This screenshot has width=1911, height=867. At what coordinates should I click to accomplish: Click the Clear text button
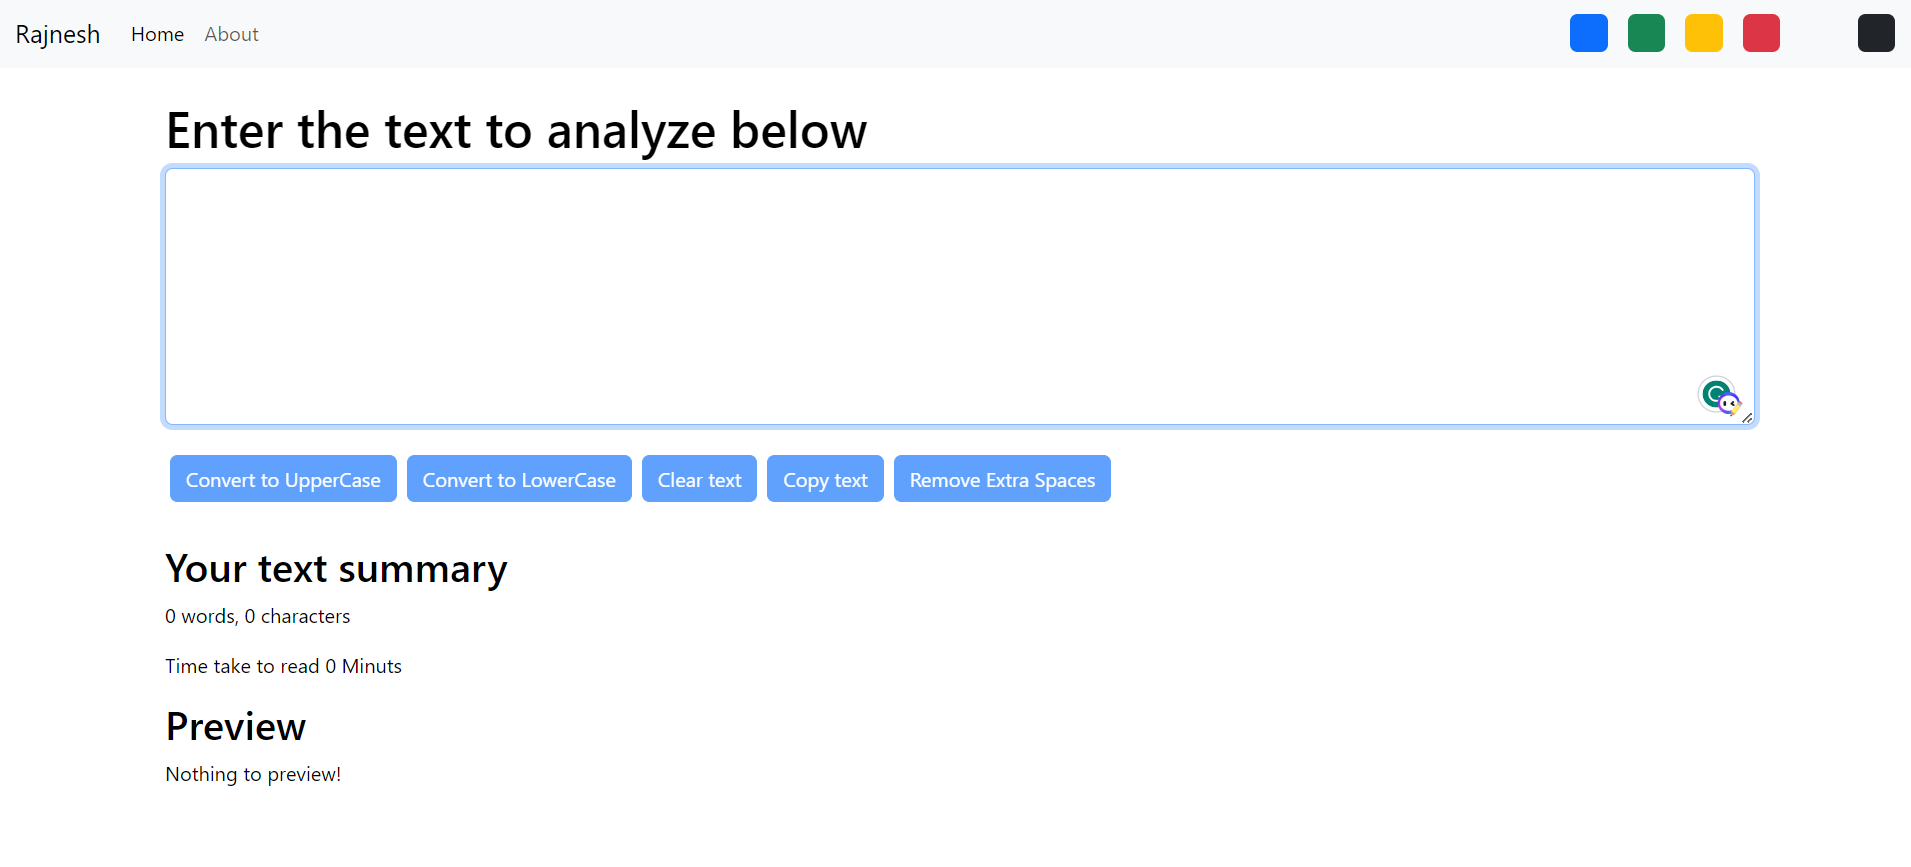pos(699,479)
